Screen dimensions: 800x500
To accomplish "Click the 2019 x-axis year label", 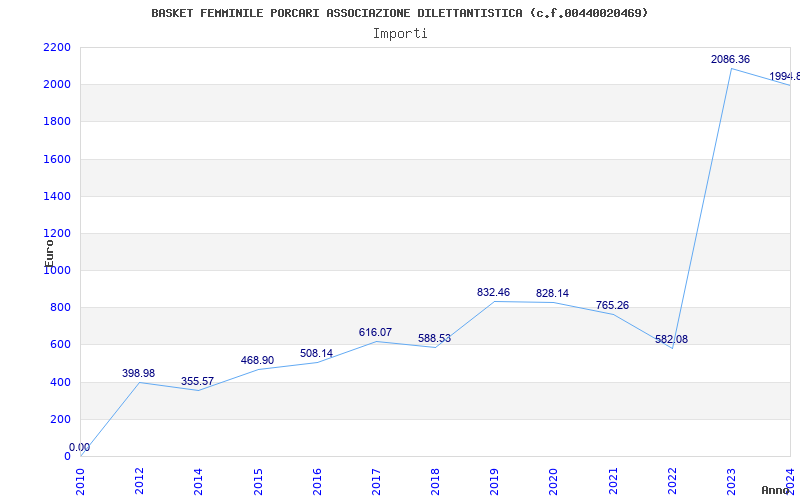I will [494, 482].
